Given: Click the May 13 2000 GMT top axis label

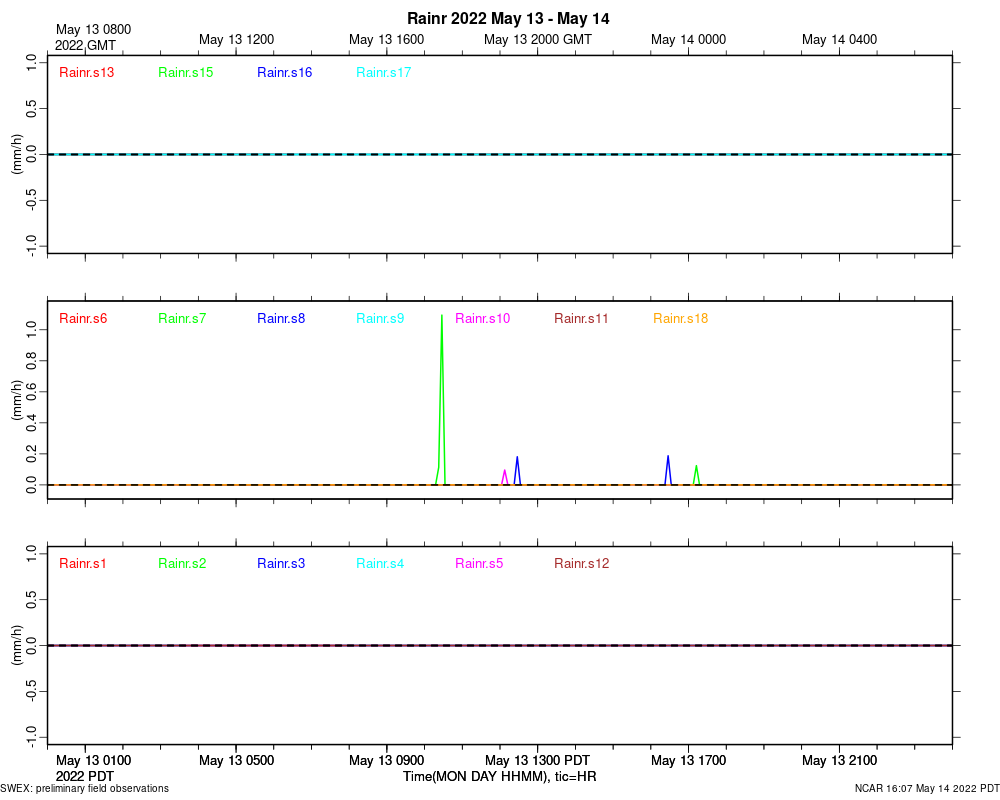Looking at the screenshot, I should (x=538, y=39).
